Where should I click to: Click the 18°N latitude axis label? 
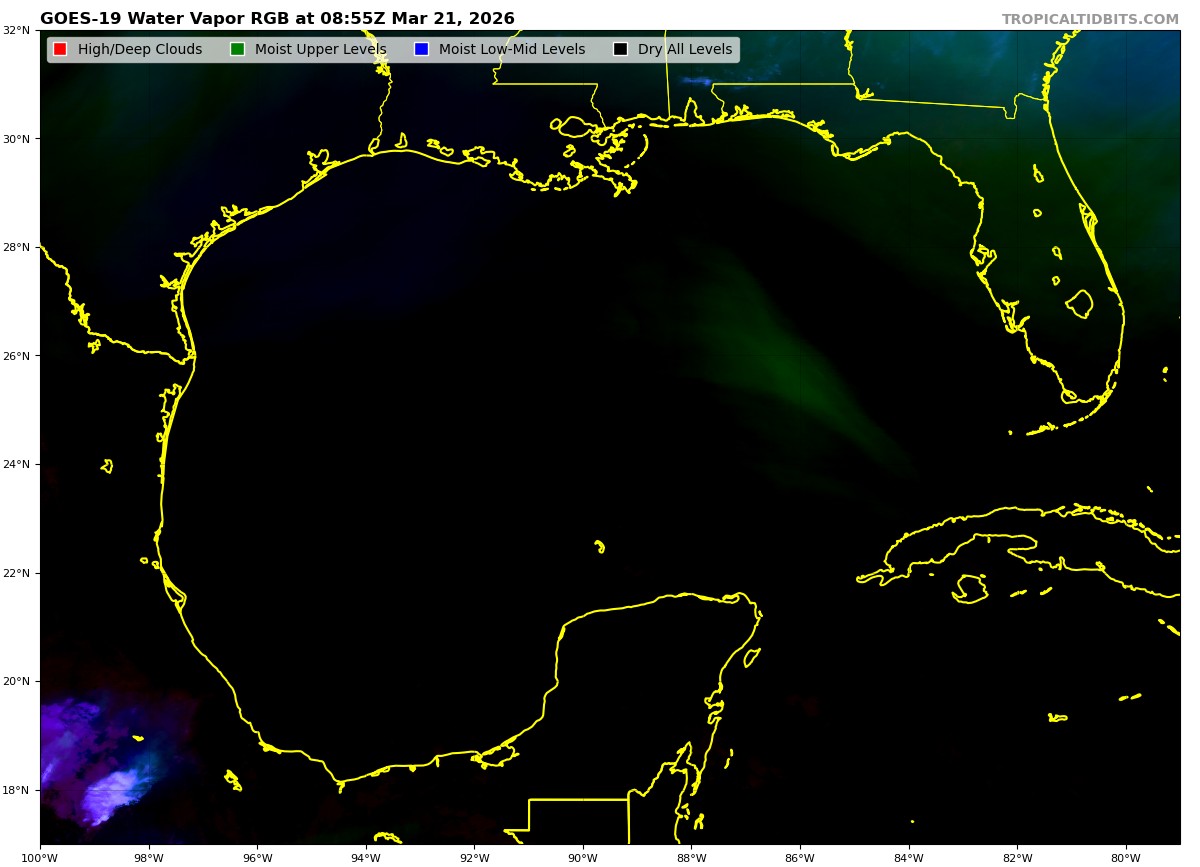coord(16,790)
